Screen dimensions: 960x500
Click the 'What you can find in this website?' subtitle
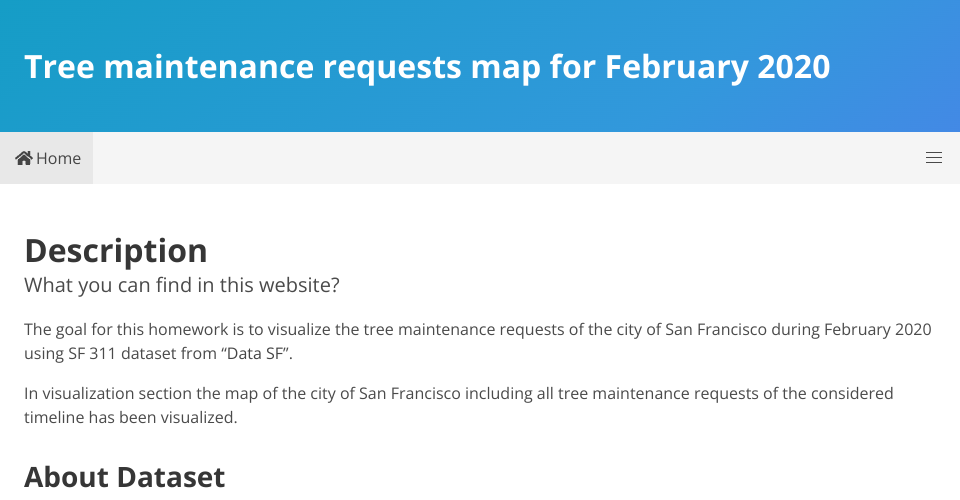(182, 285)
